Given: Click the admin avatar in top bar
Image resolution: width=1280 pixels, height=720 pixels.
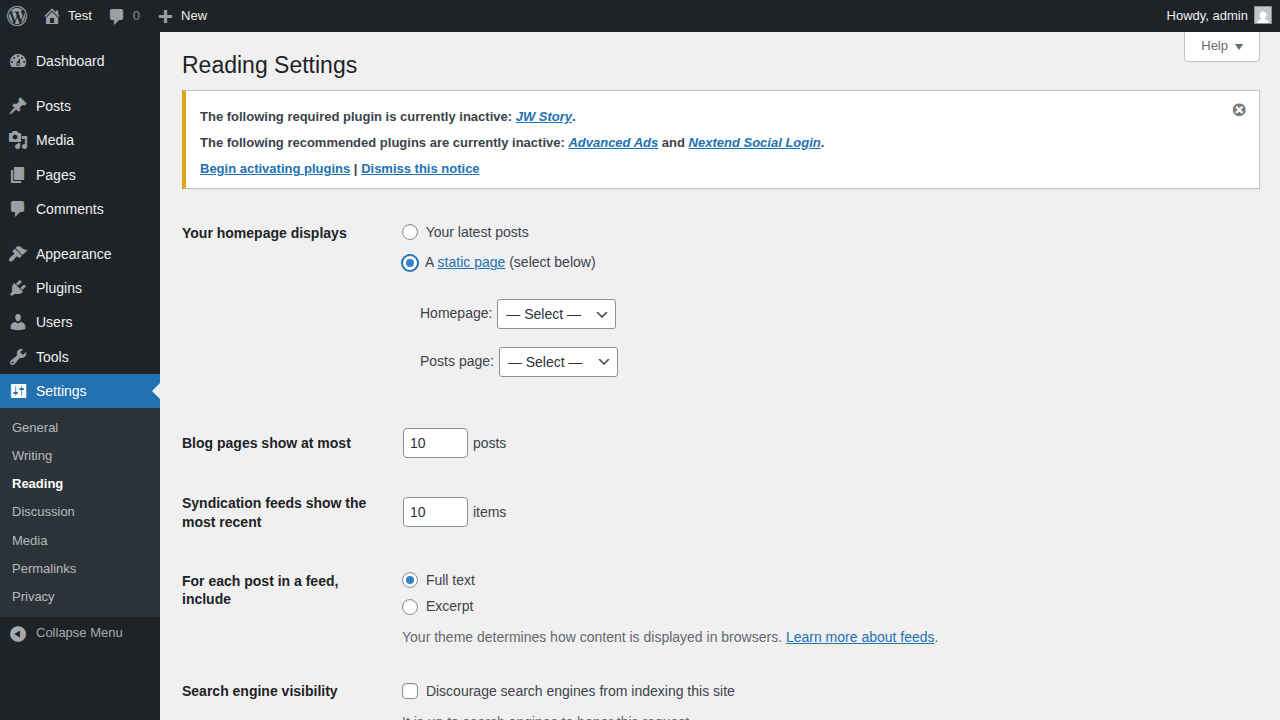Looking at the screenshot, I should click(x=1263, y=16).
